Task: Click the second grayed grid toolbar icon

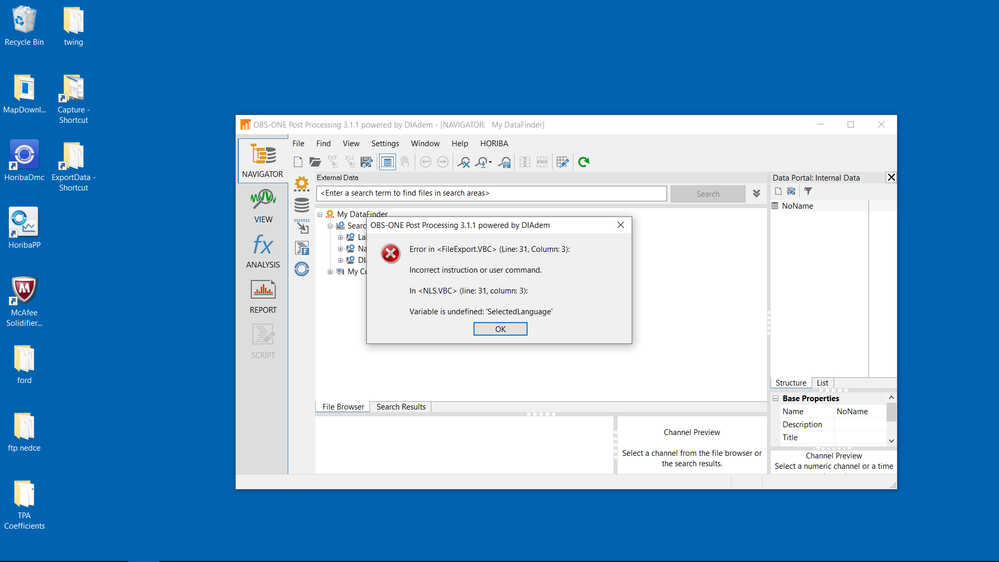Action: click(542, 162)
